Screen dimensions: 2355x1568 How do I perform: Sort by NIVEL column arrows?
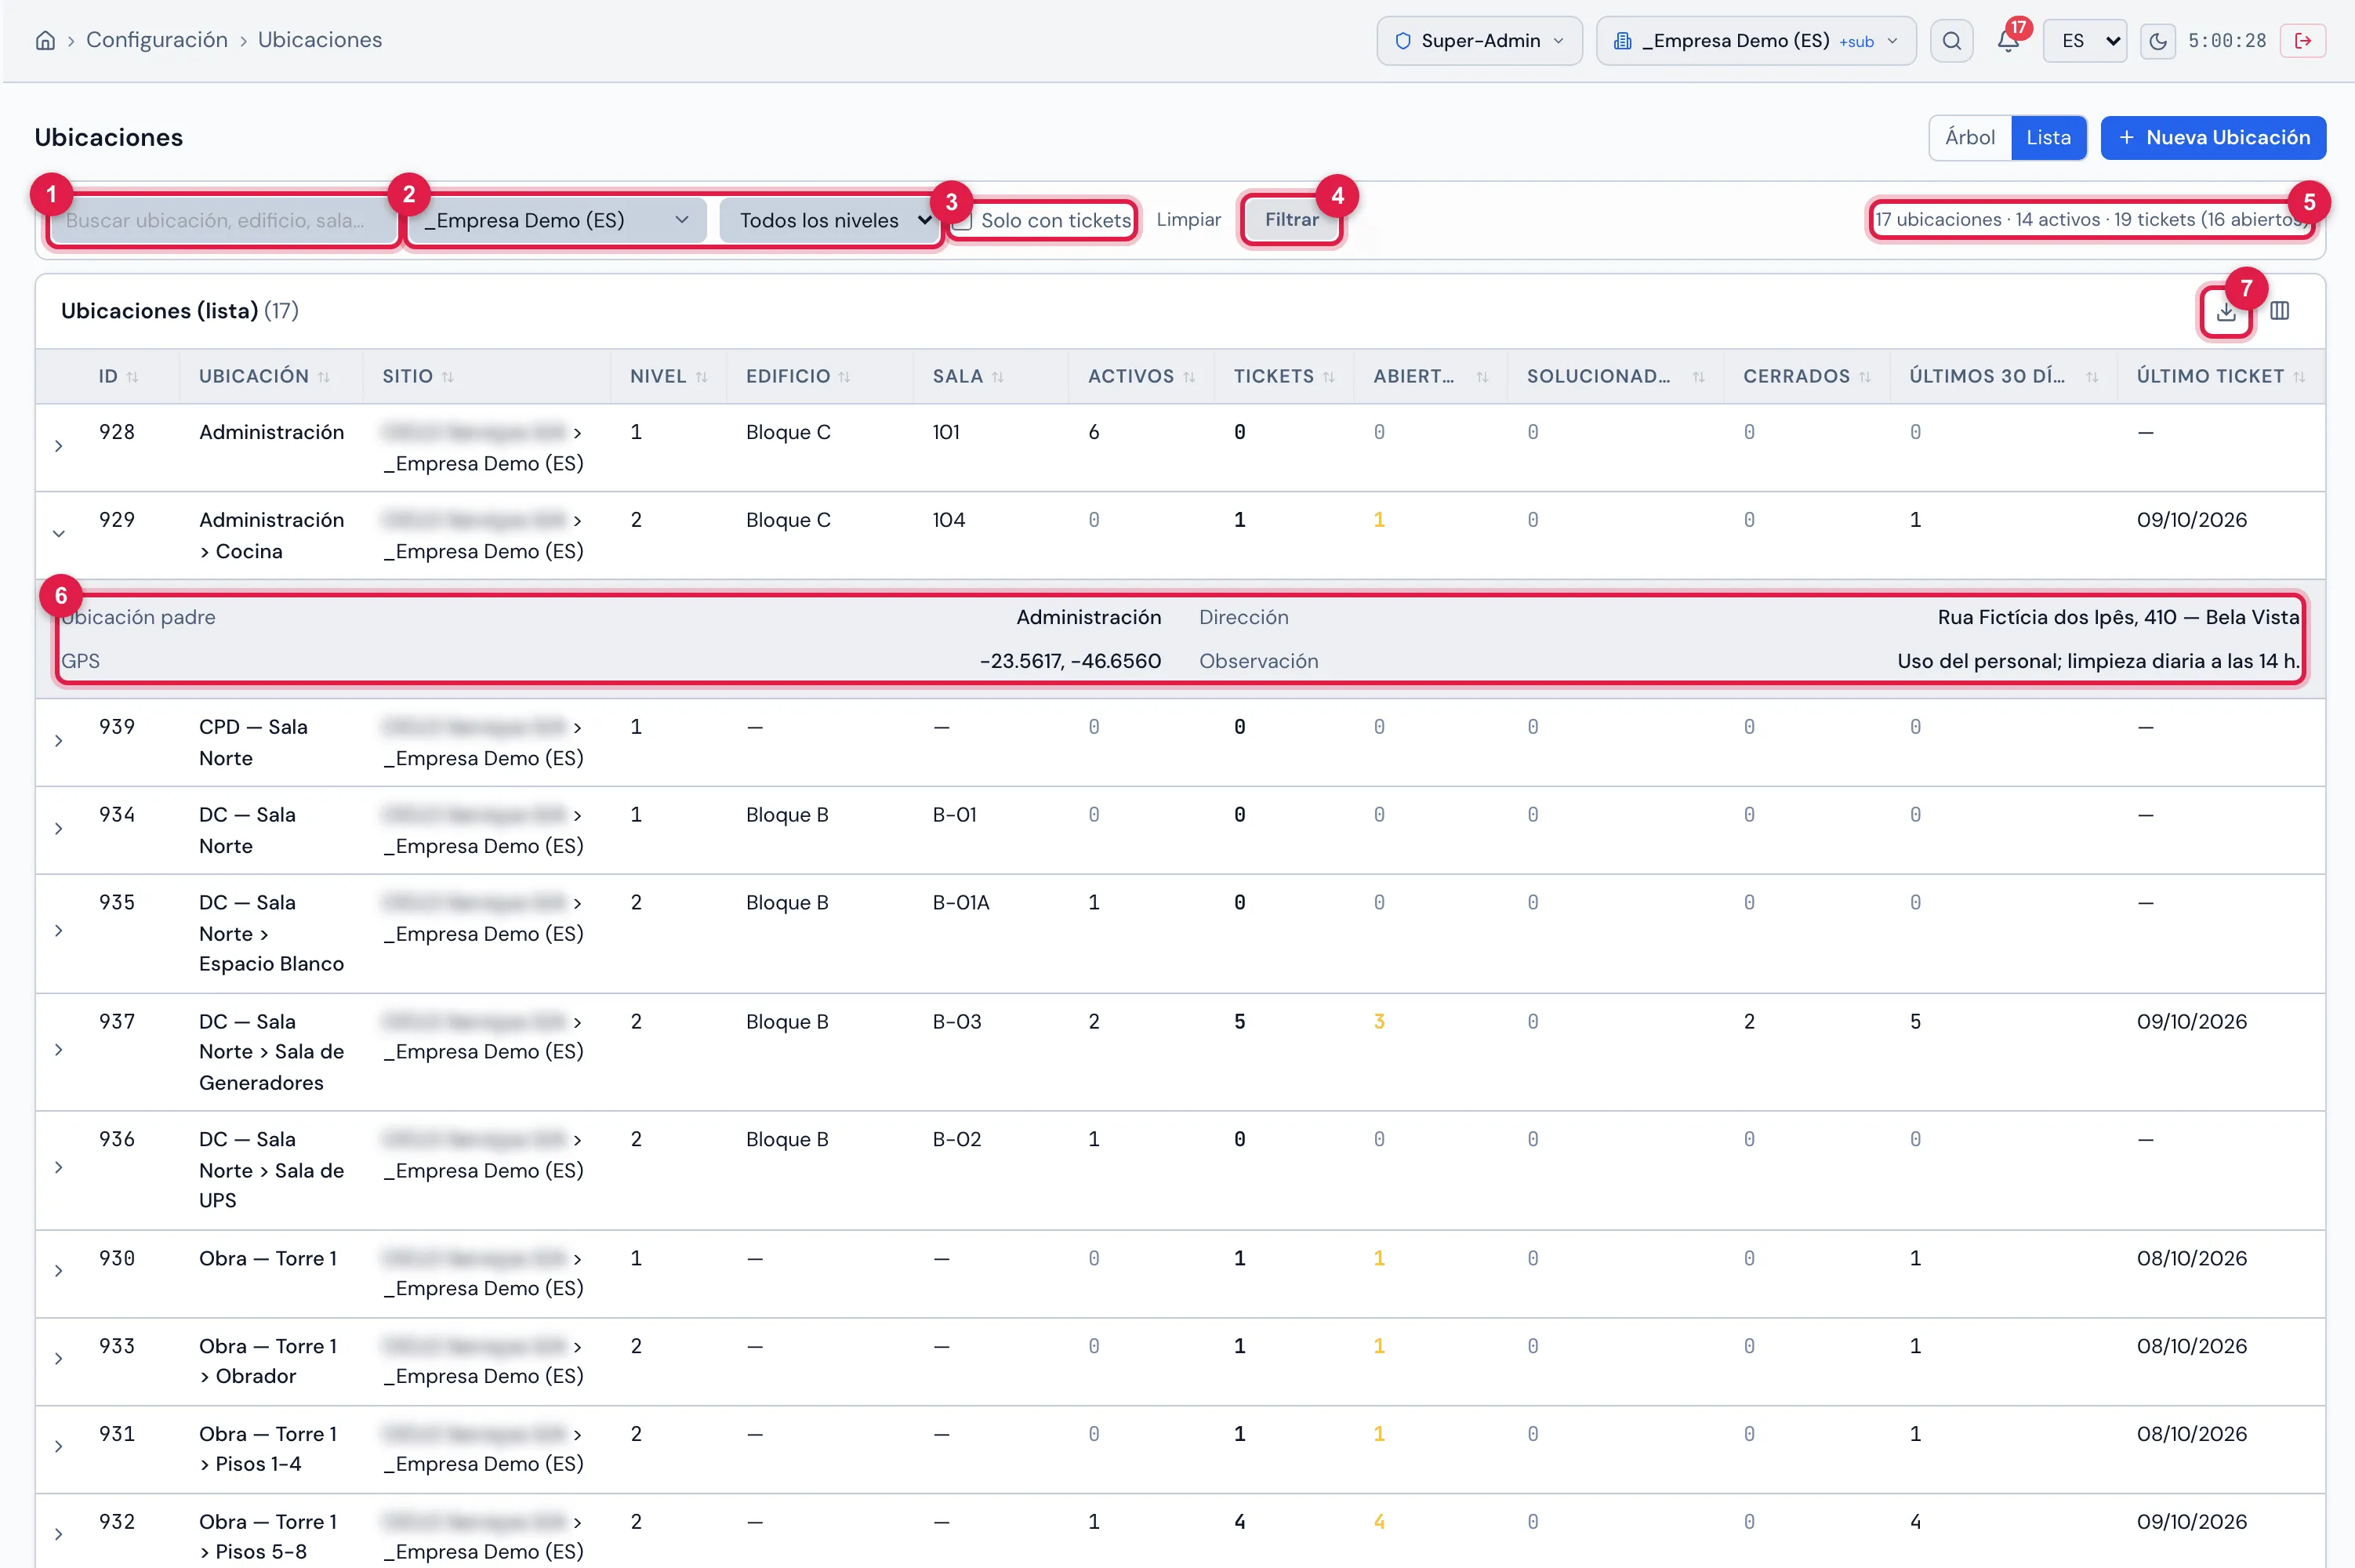pos(701,377)
